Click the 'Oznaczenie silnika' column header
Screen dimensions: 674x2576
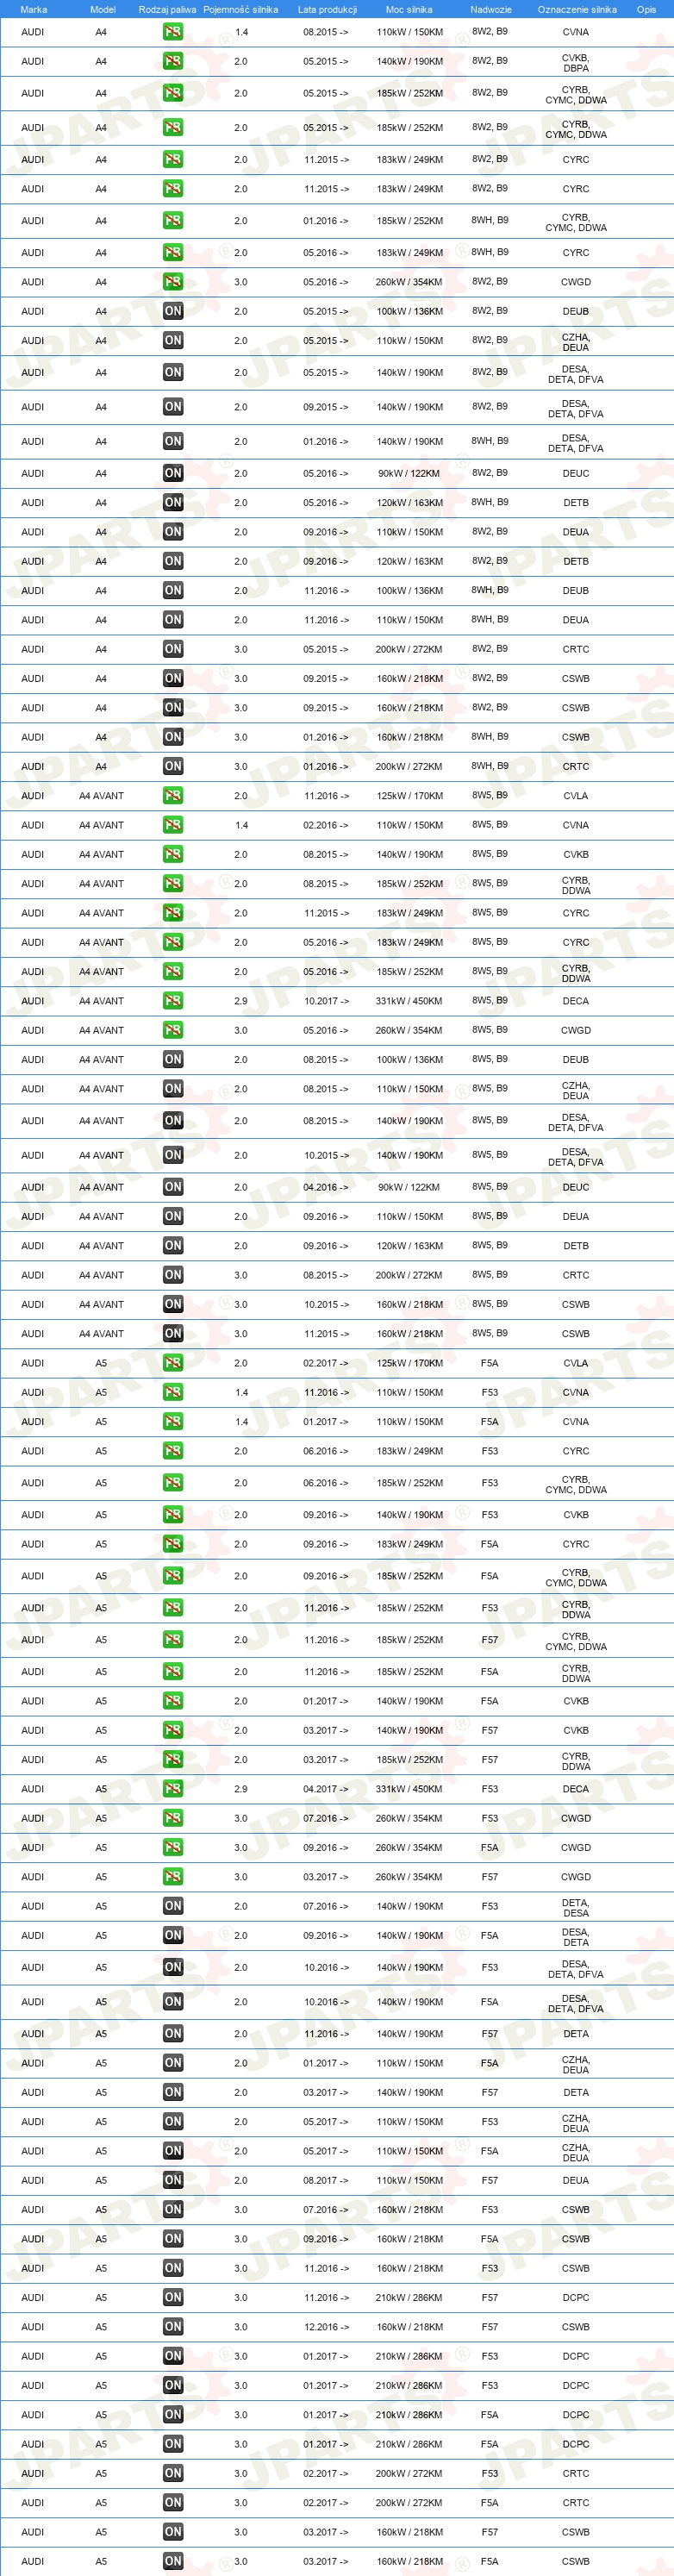pos(577,9)
